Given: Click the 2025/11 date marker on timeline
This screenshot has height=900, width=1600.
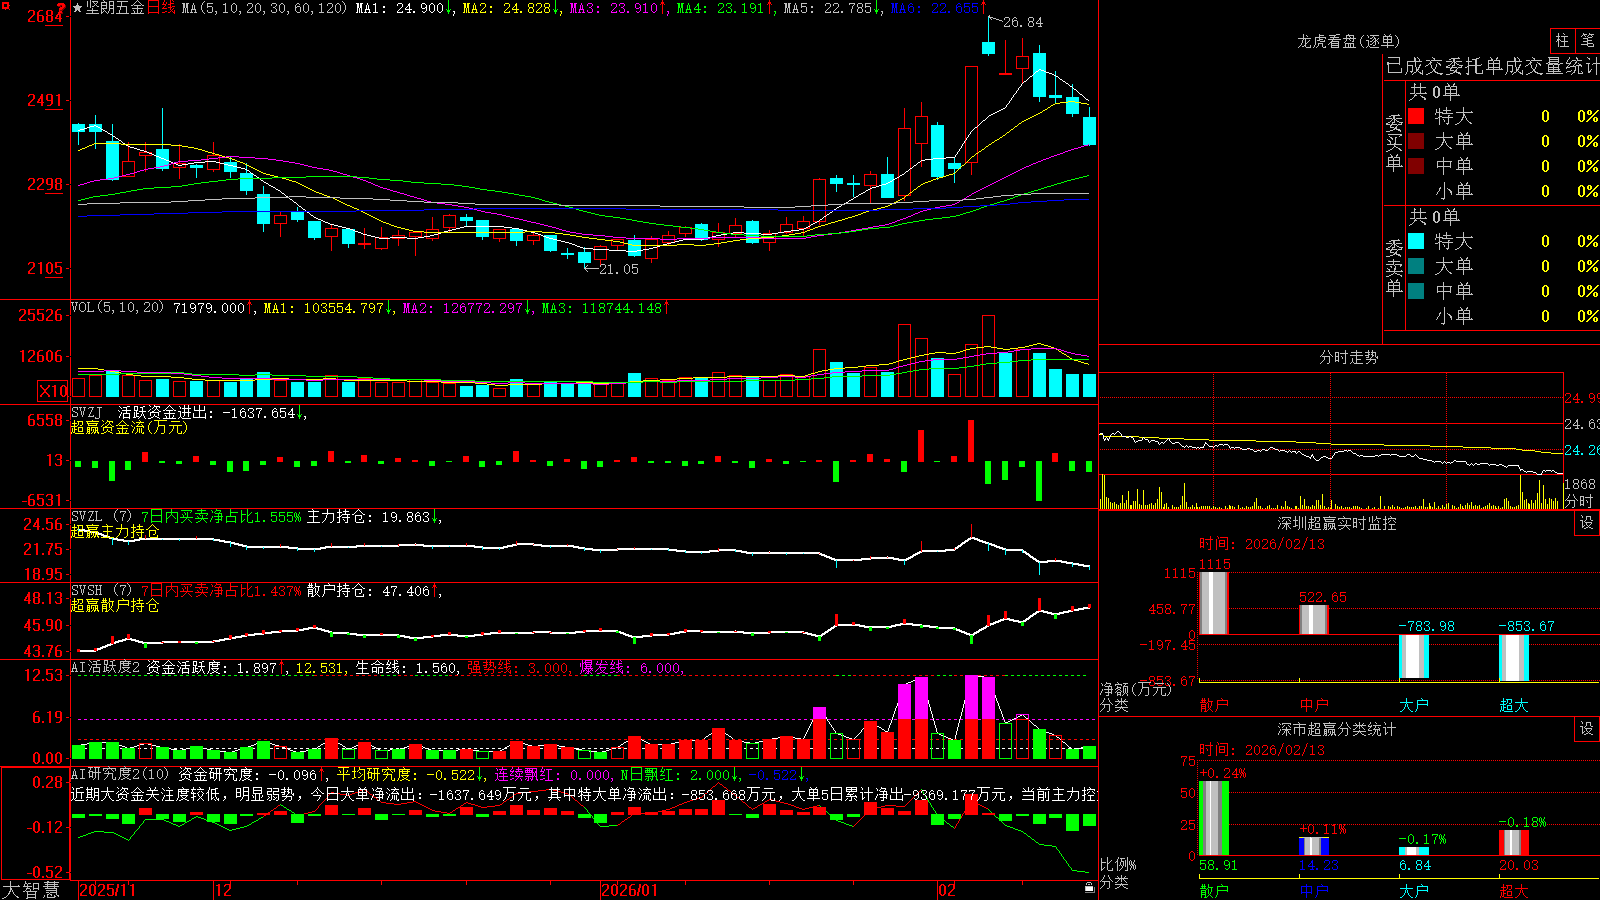Looking at the screenshot, I should tap(107, 890).
